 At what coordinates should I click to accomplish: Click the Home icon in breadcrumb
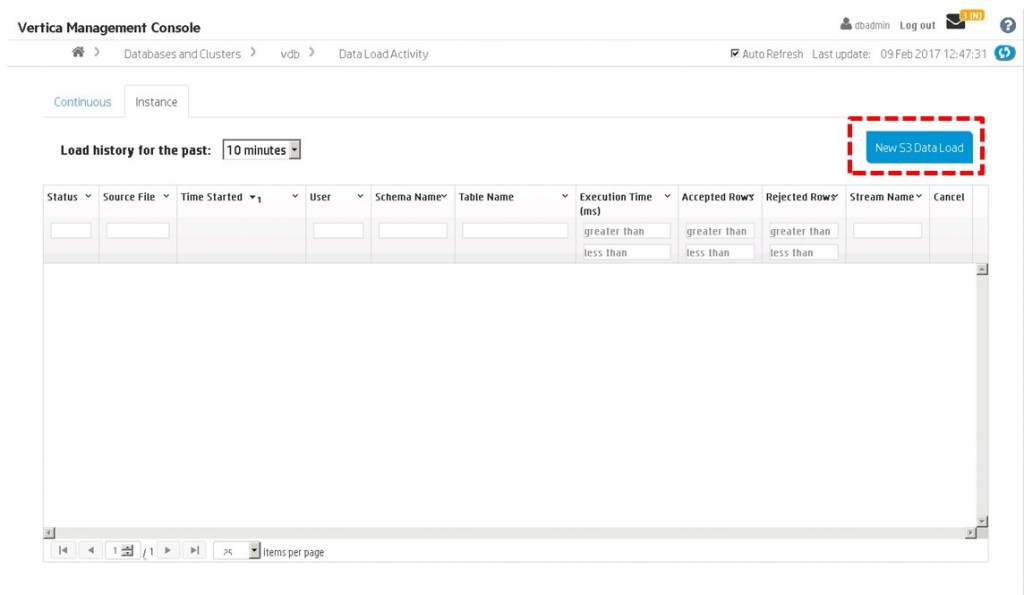click(x=78, y=53)
